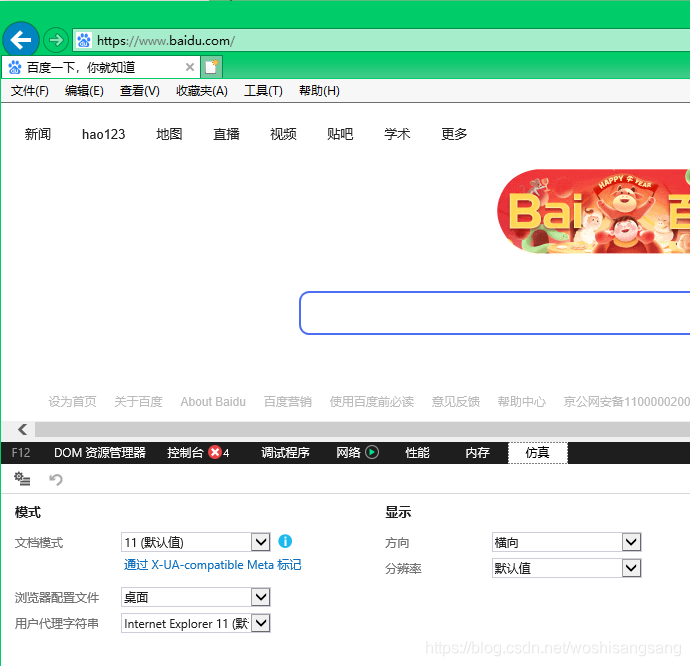Click the horizontal scrollbar track
The height and width of the screenshot is (666, 690).
pos(362,429)
